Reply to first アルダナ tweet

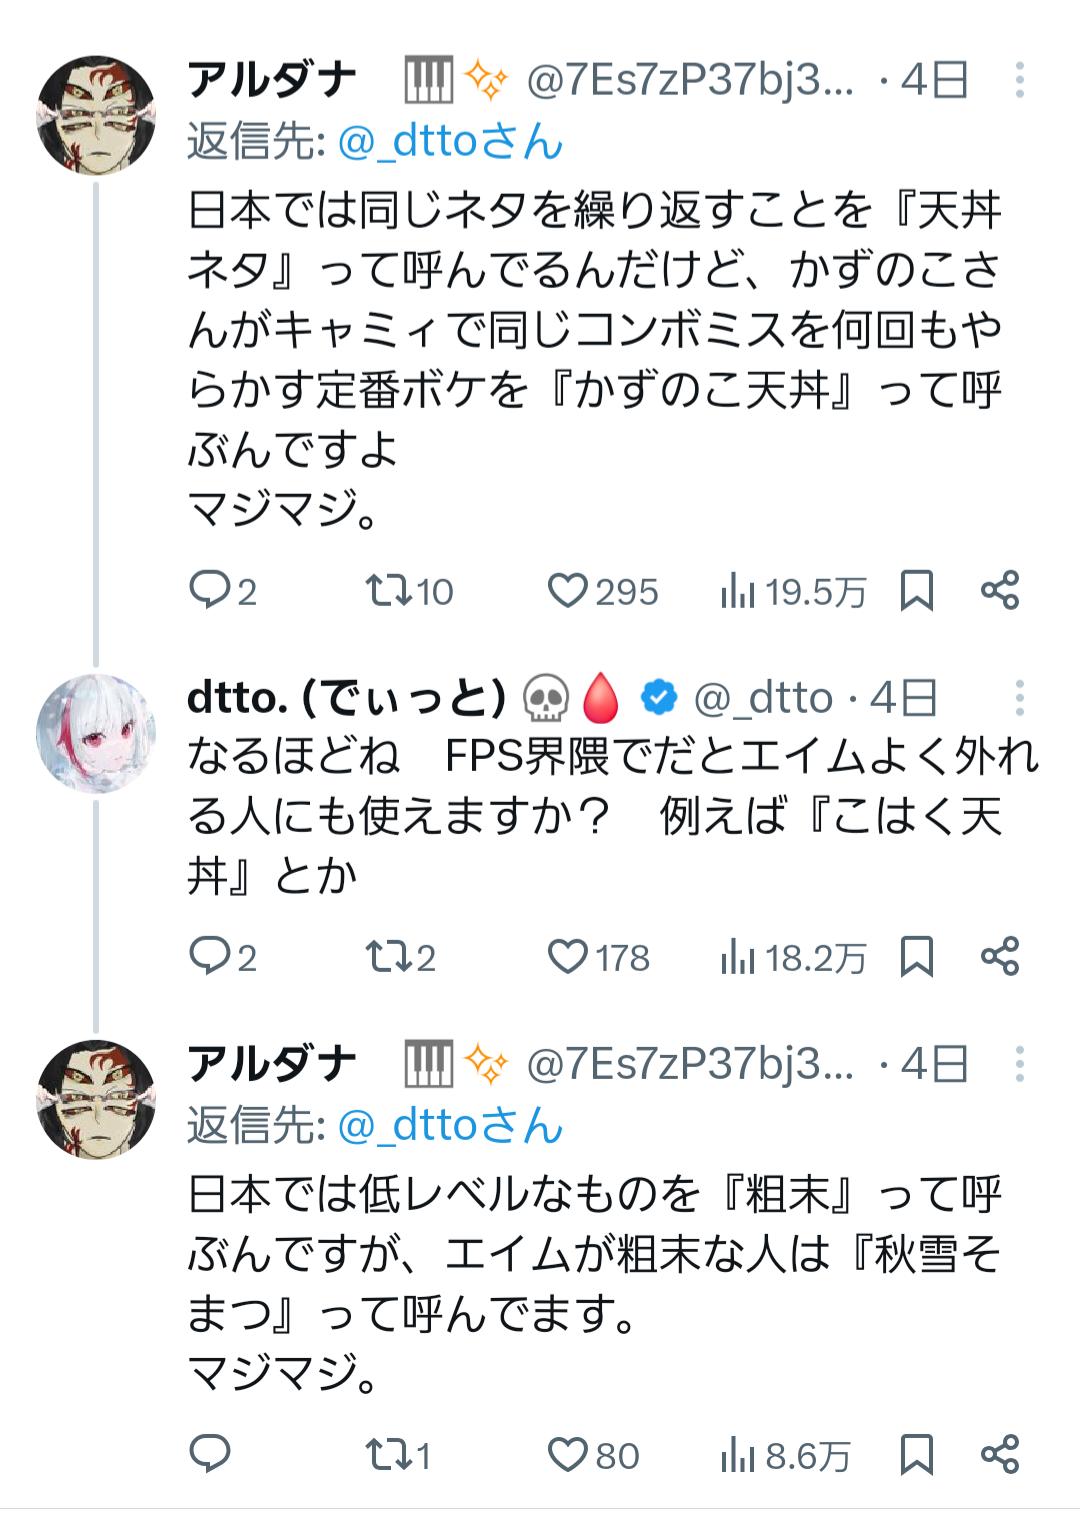click(x=211, y=590)
